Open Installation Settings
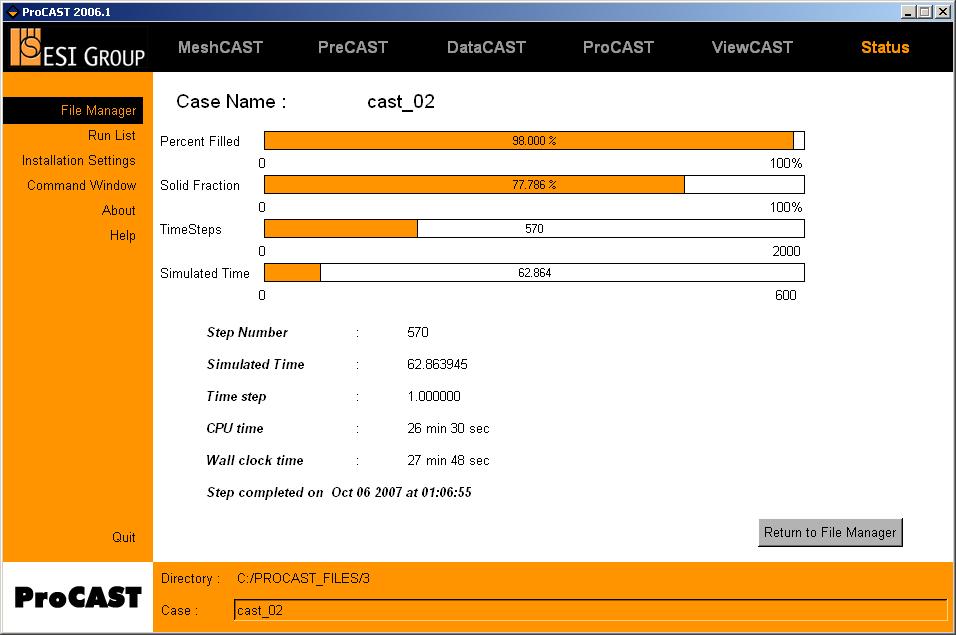This screenshot has width=956, height=635. point(77,160)
